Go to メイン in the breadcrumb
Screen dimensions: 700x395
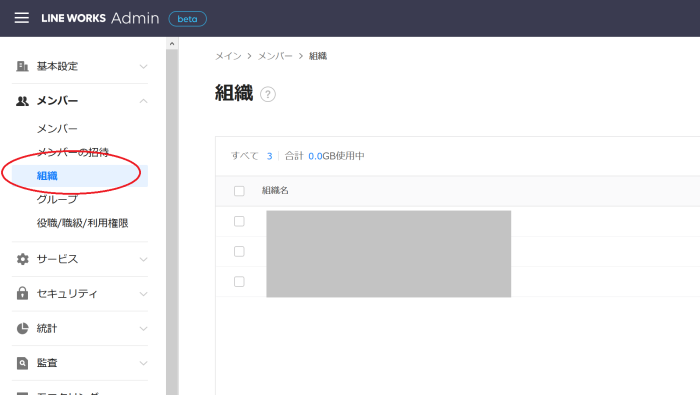228,56
